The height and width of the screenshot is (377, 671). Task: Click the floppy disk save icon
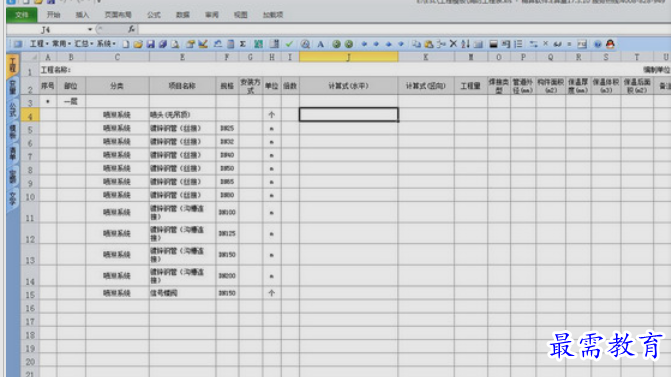click(151, 44)
